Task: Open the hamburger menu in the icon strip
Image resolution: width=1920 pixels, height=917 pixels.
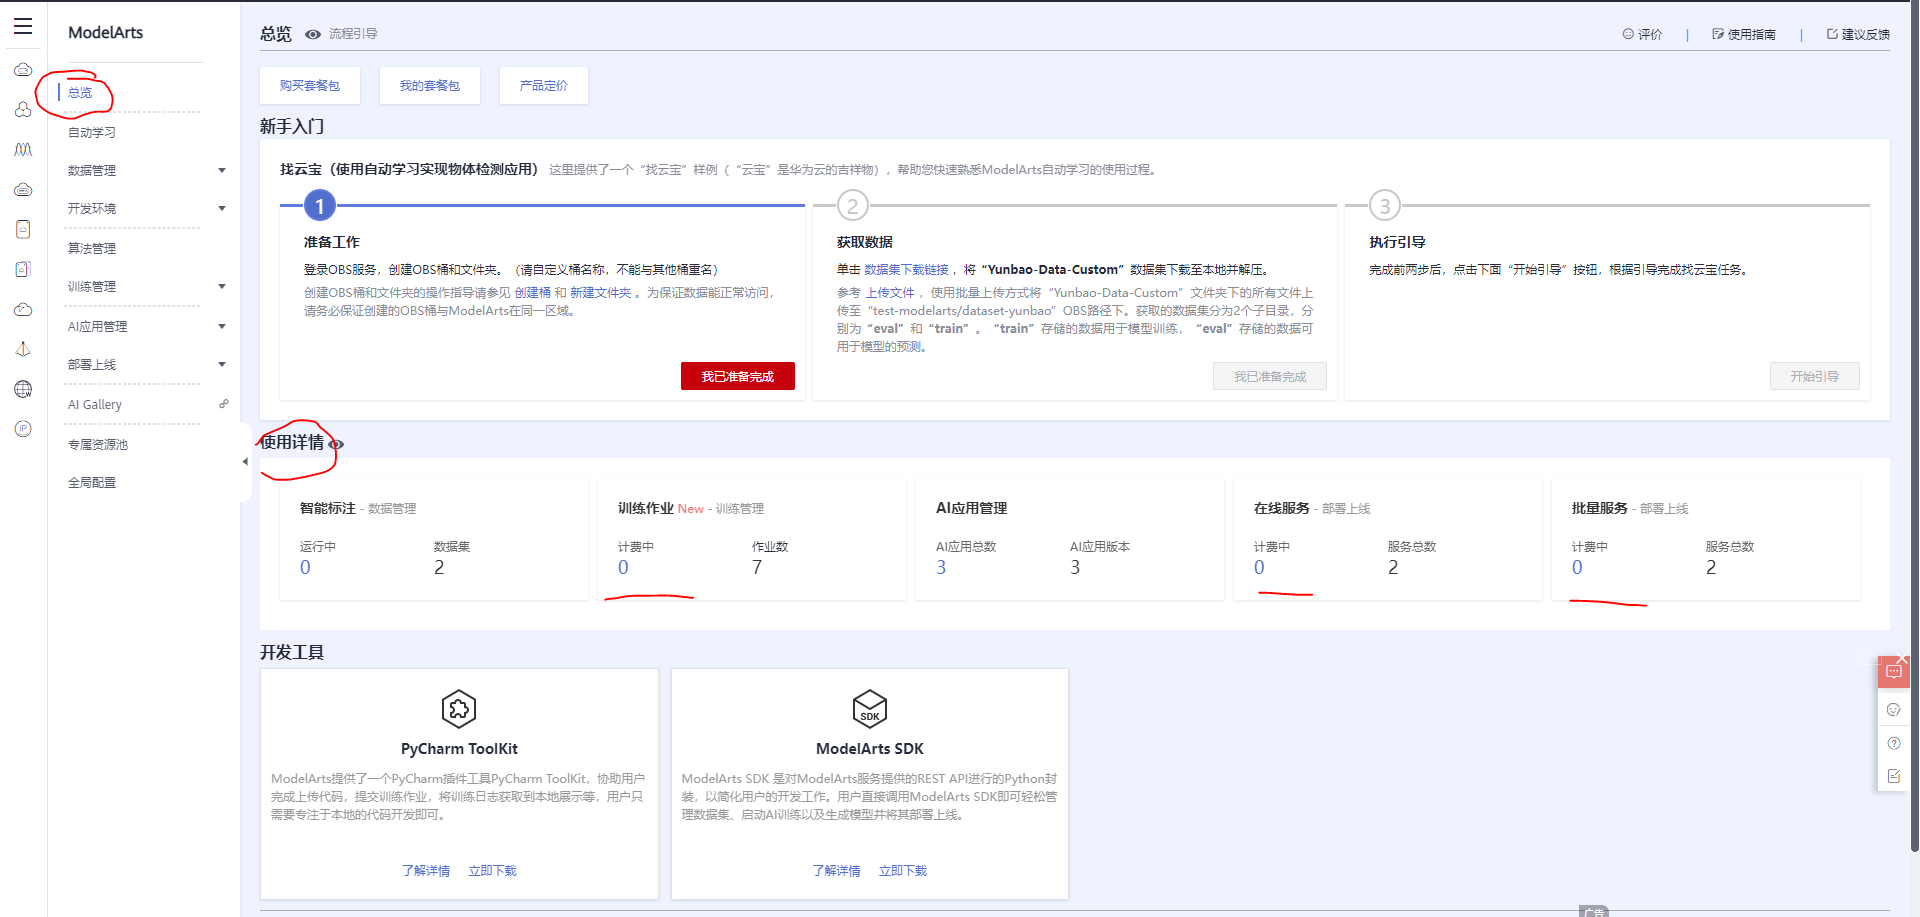Action: tap(23, 27)
